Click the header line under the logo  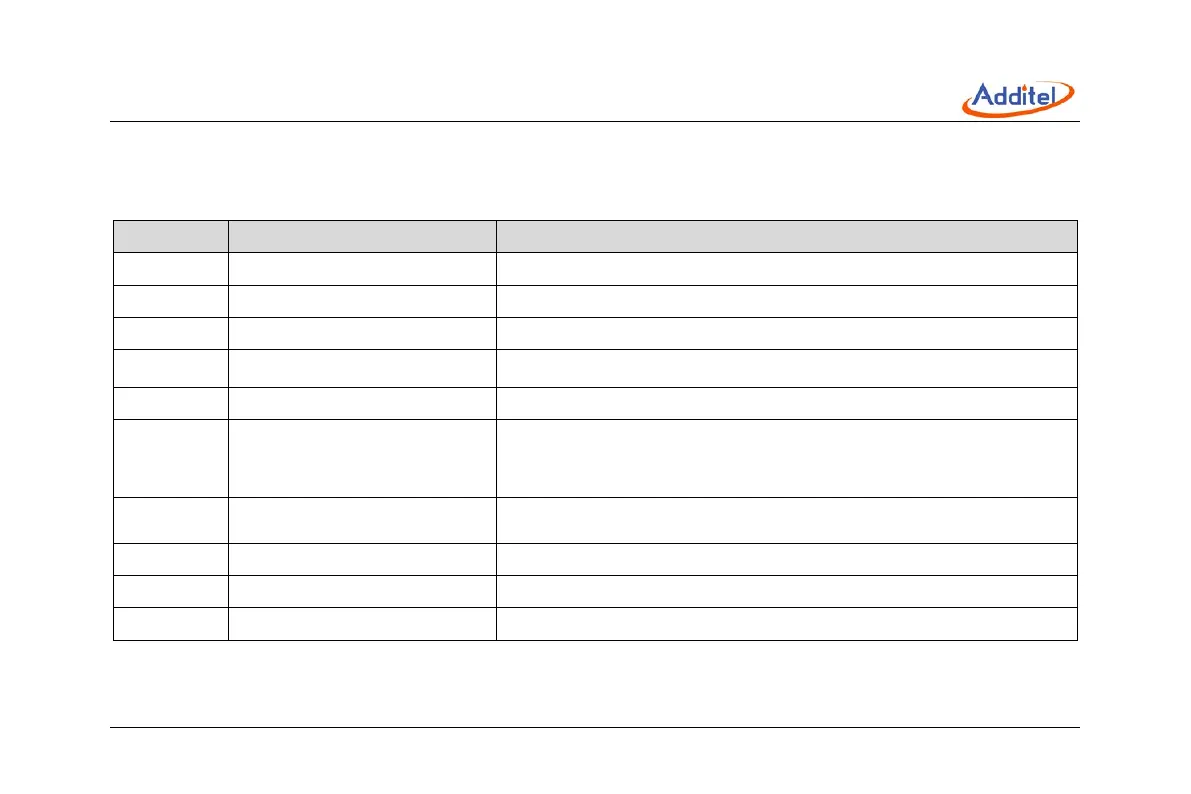595,123
